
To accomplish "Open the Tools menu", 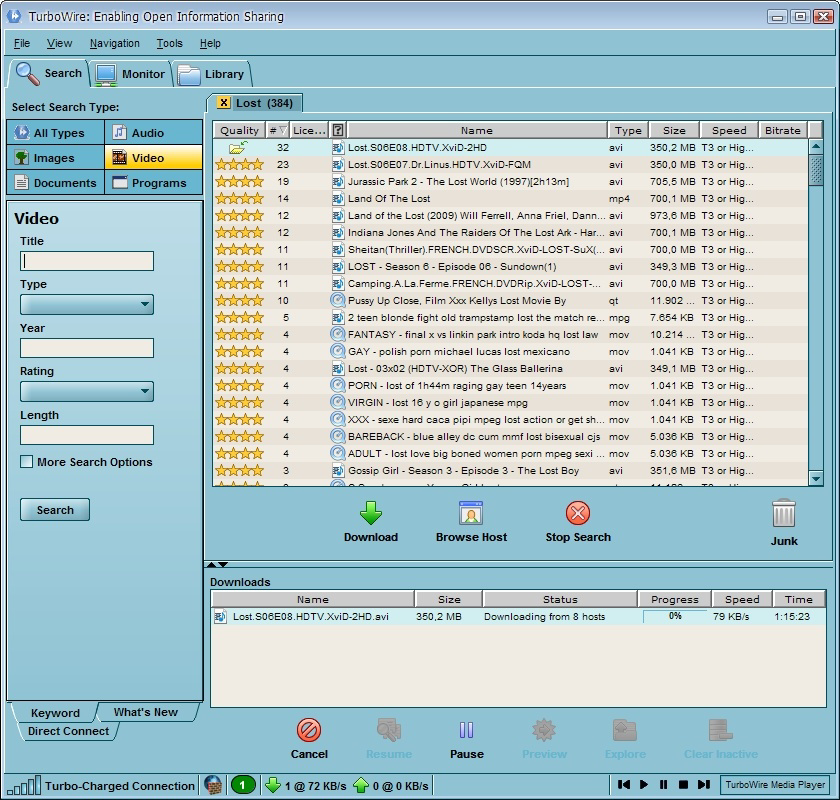I will pyautogui.click(x=169, y=43).
